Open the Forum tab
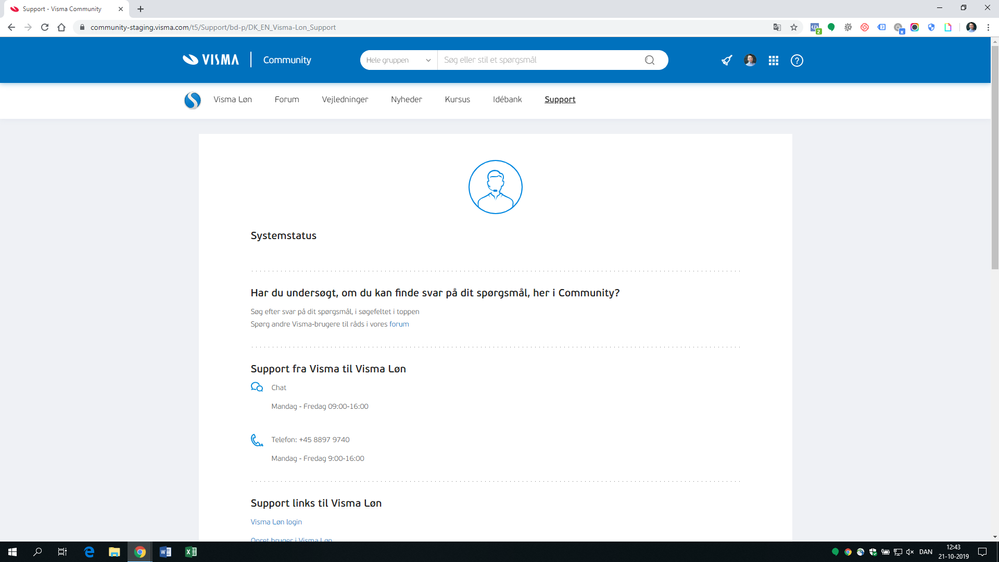The width and height of the screenshot is (999, 562). coord(287,99)
